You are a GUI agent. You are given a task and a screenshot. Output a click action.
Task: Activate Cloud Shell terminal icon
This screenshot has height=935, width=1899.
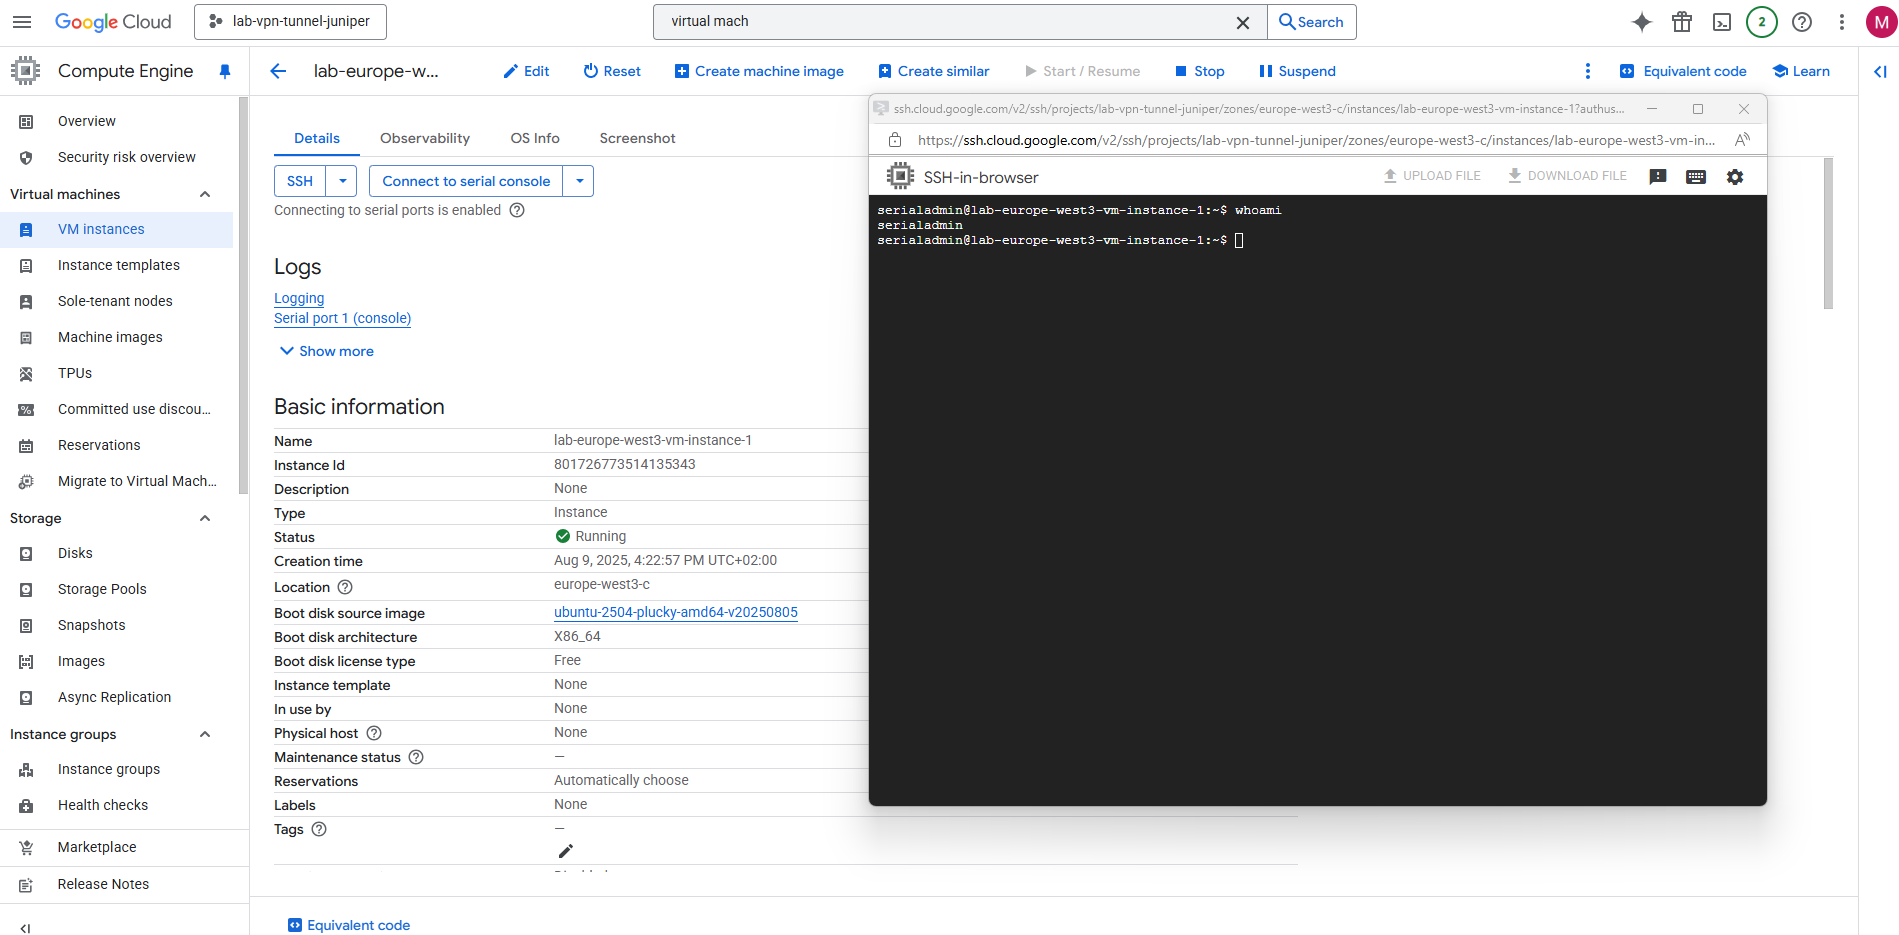pyautogui.click(x=1722, y=22)
